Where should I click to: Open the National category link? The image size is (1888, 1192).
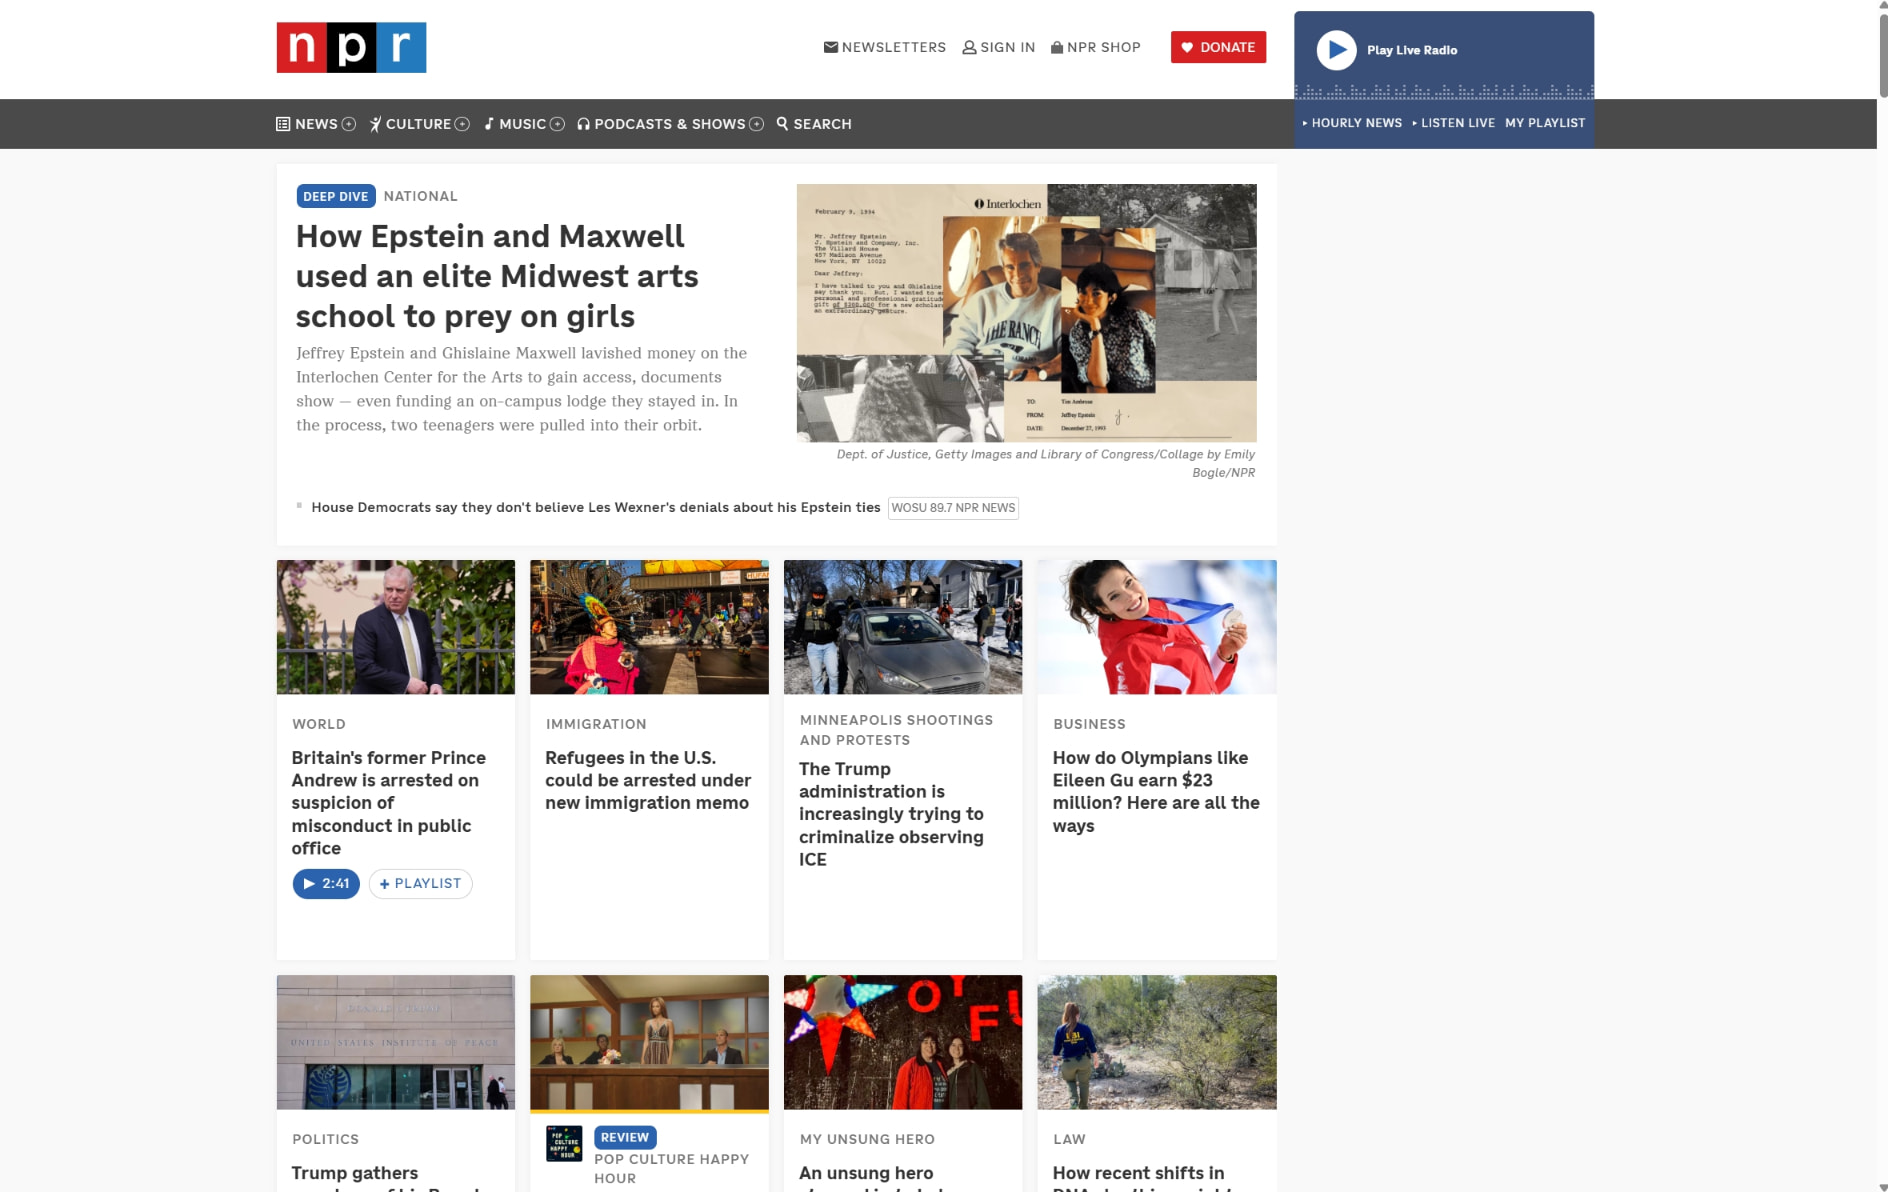(420, 196)
